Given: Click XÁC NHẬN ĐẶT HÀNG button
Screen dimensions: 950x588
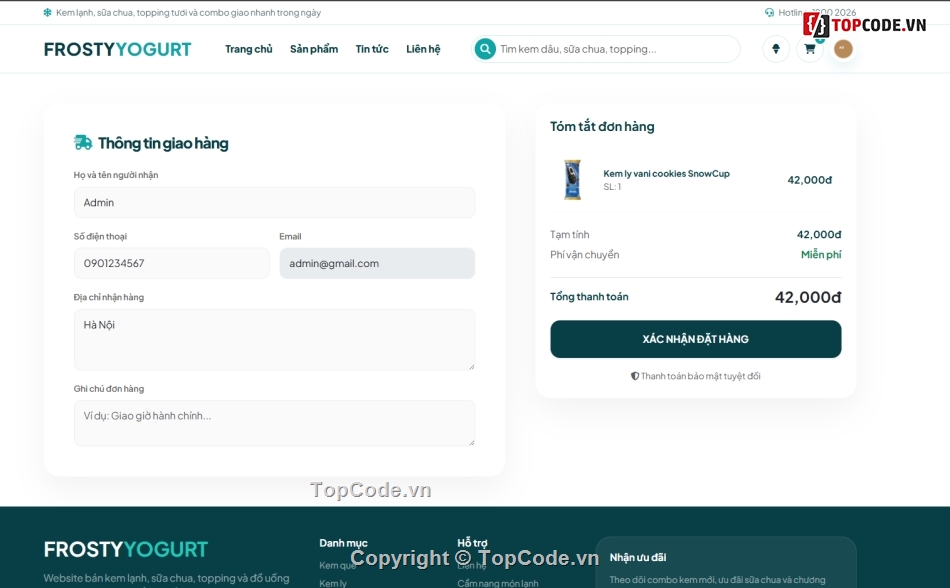Looking at the screenshot, I should pos(696,339).
